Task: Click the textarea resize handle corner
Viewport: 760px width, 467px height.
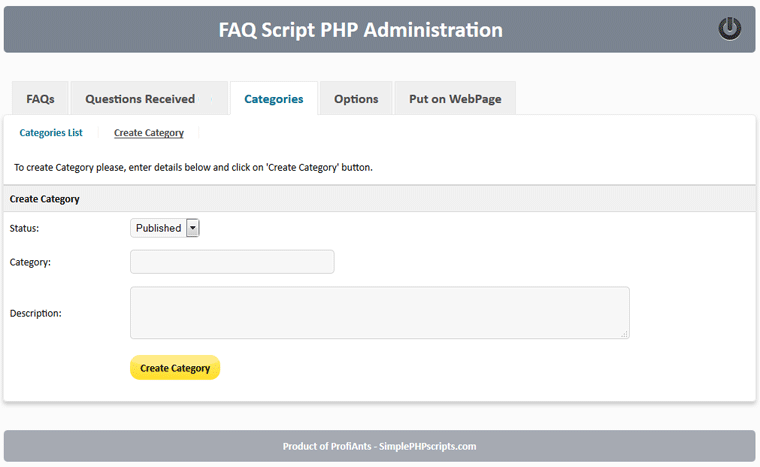Action: (624, 334)
